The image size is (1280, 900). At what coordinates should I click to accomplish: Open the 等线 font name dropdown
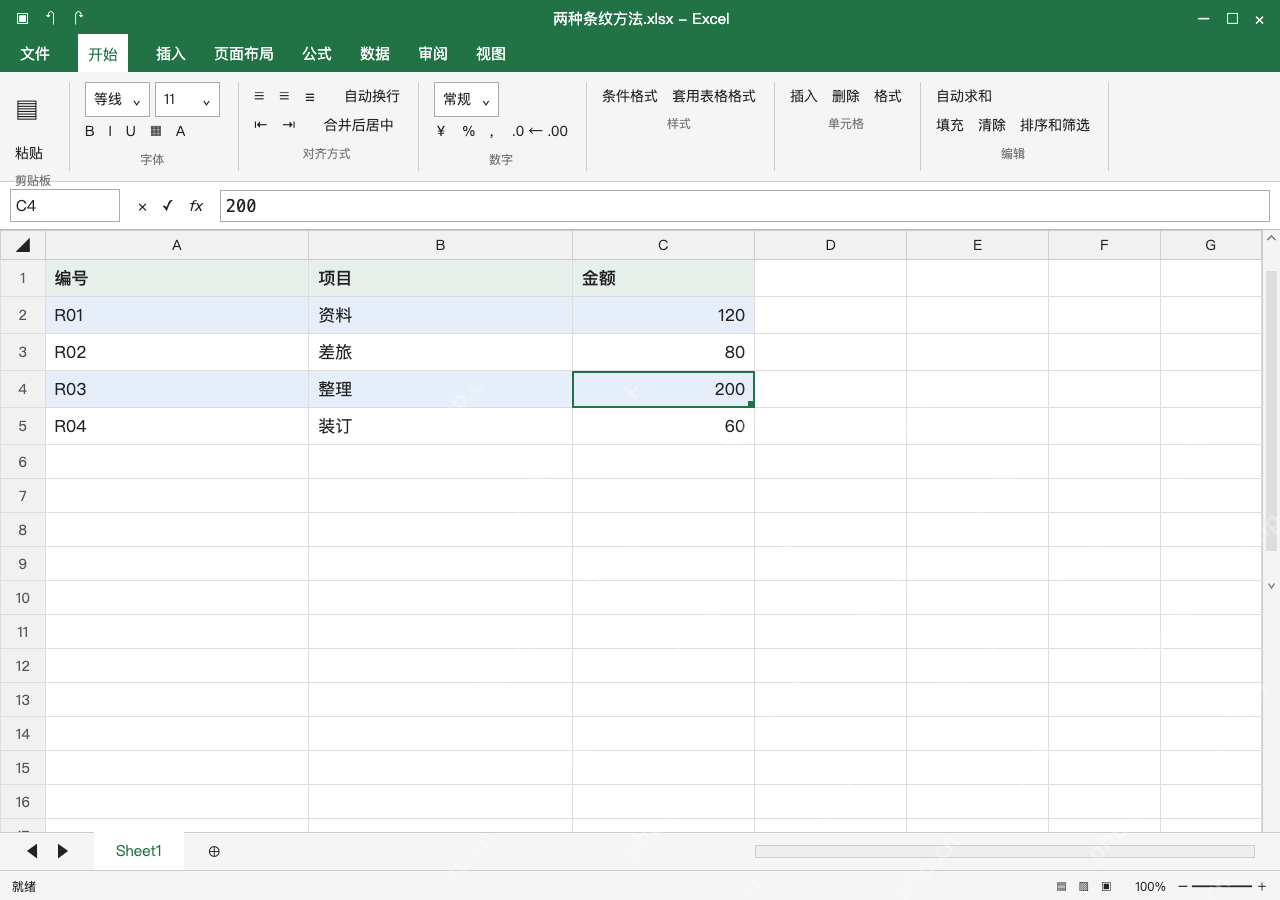click(117, 99)
